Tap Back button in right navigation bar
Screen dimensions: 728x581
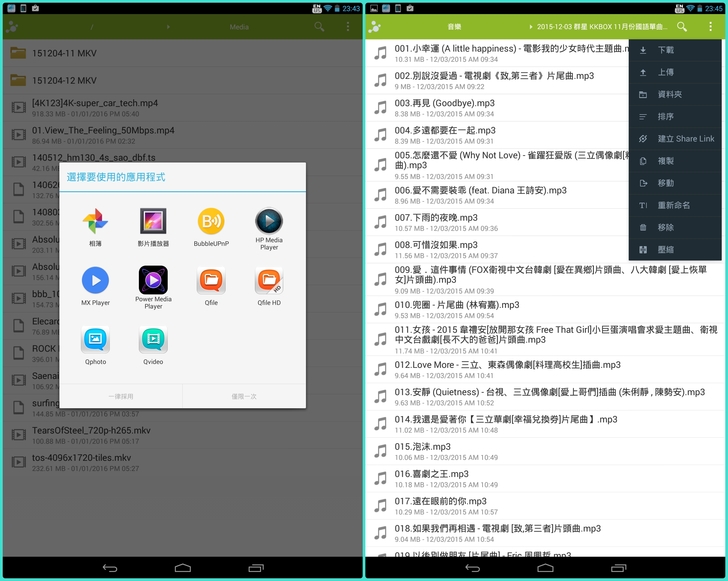tap(473, 568)
